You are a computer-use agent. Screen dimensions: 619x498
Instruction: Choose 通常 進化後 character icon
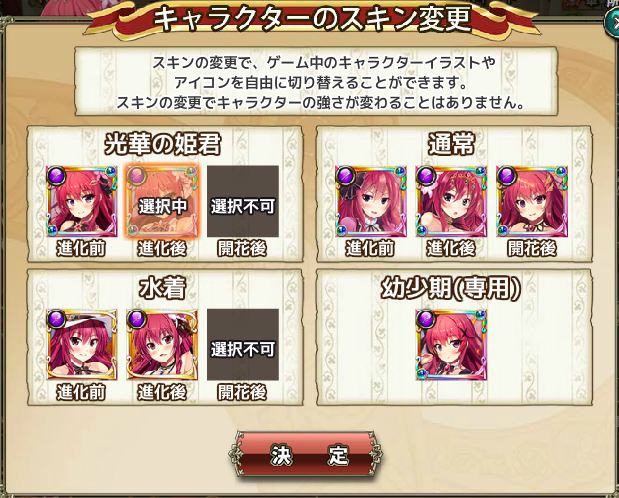[x=451, y=201]
